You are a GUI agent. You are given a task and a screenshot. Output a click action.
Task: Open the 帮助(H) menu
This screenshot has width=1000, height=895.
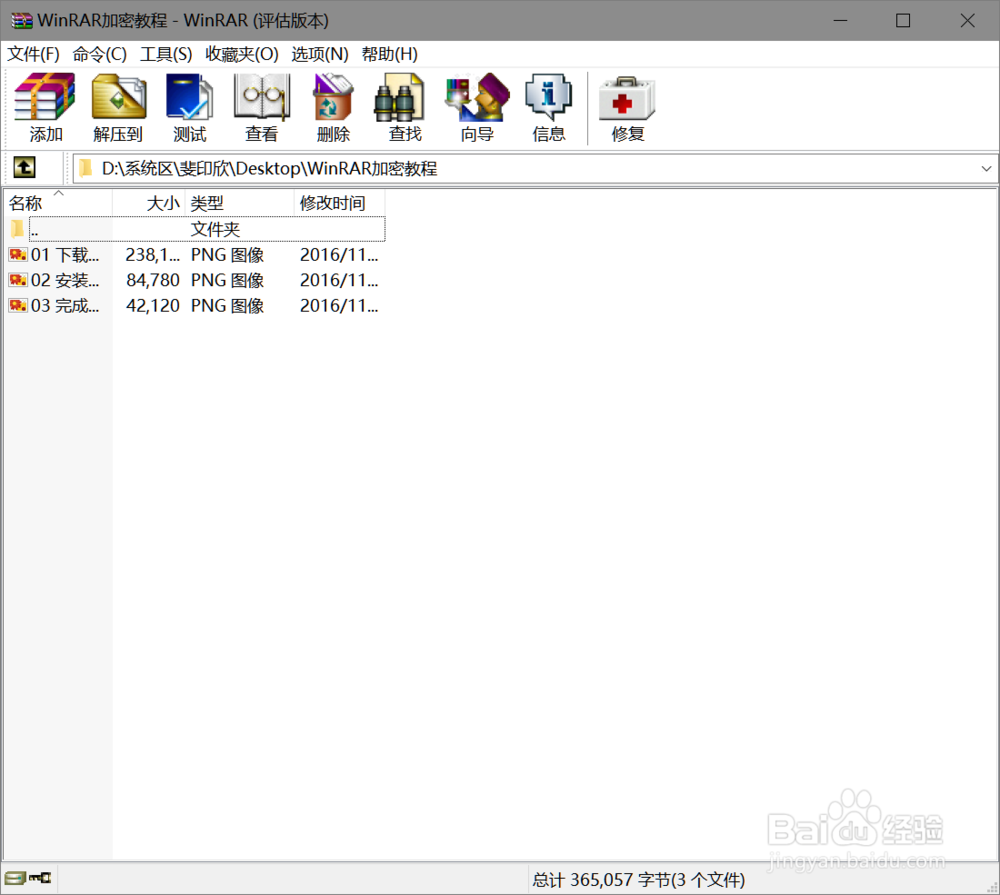390,54
